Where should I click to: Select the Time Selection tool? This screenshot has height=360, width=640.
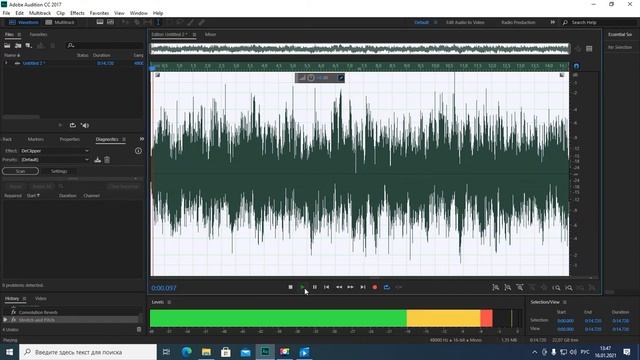[158, 22]
